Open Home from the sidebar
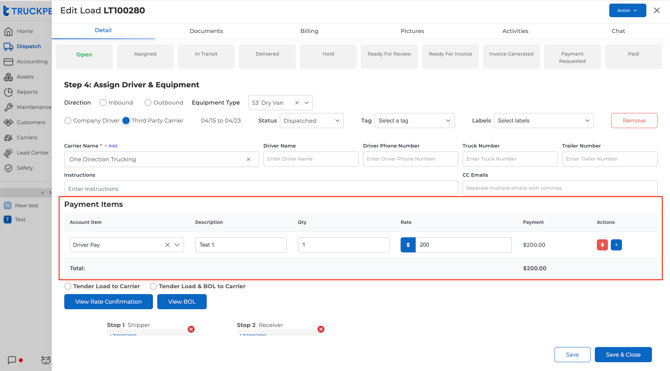 point(18,31)
